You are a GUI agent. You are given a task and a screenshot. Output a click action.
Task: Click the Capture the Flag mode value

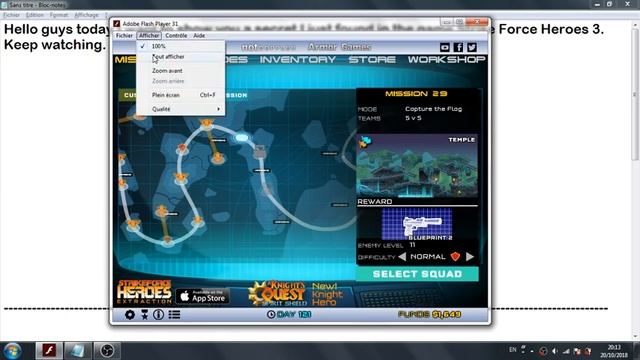(433, 109)
